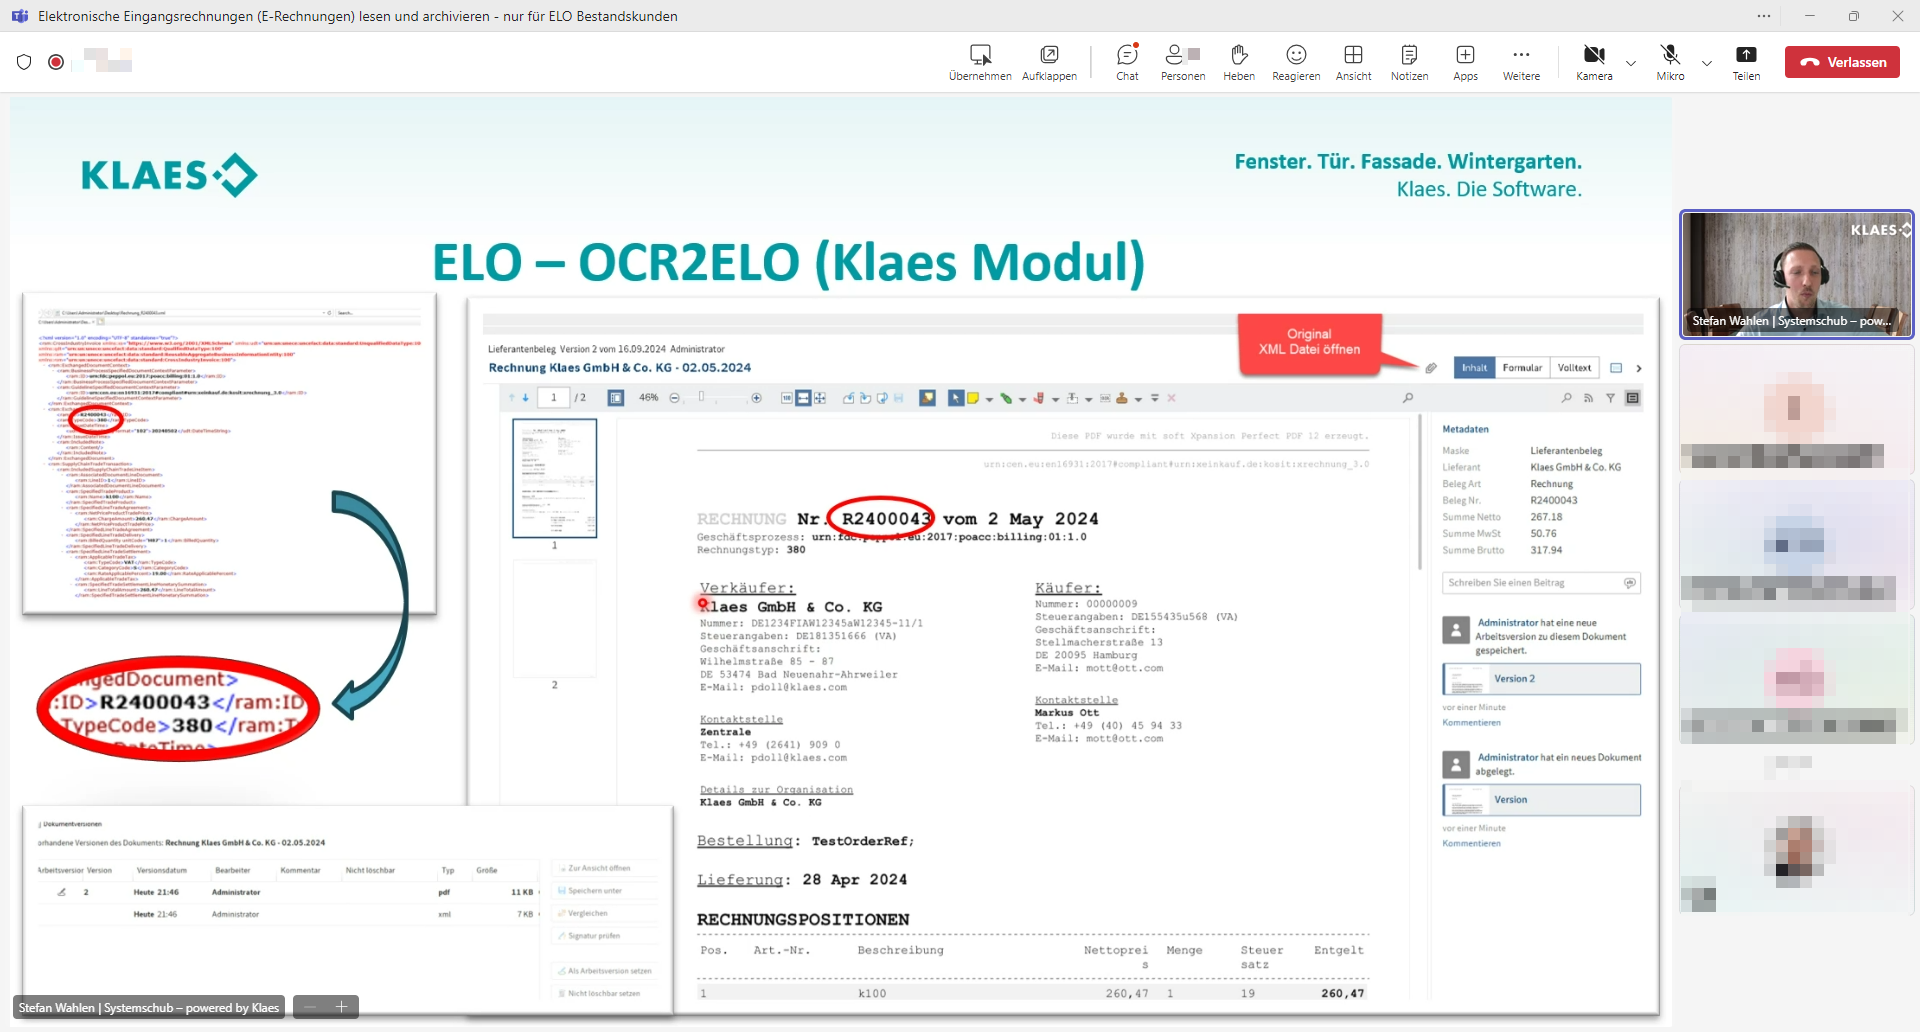Viewport: 1920px width, 1032px height.
Task: Expand the stamp tool dropdown arrow
Action: coord(1138,400)
